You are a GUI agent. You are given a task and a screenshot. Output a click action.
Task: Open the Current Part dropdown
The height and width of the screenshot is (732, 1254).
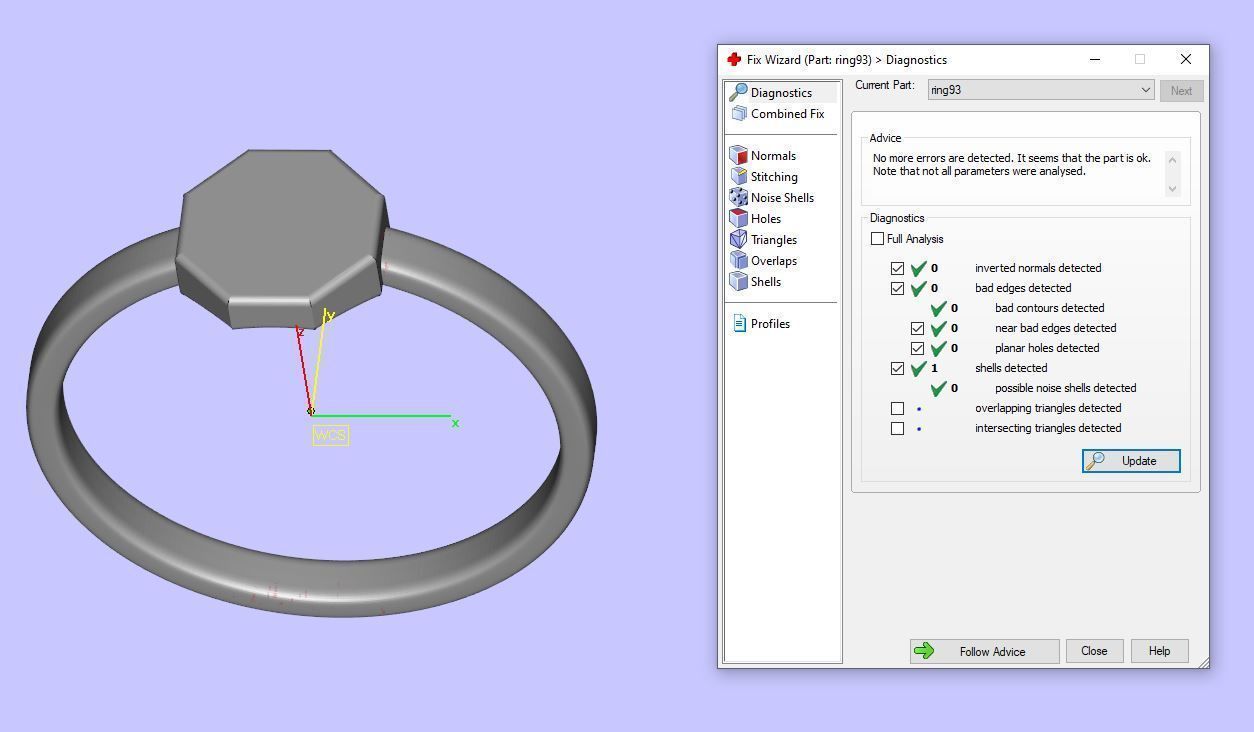(x=1040, y=90)
